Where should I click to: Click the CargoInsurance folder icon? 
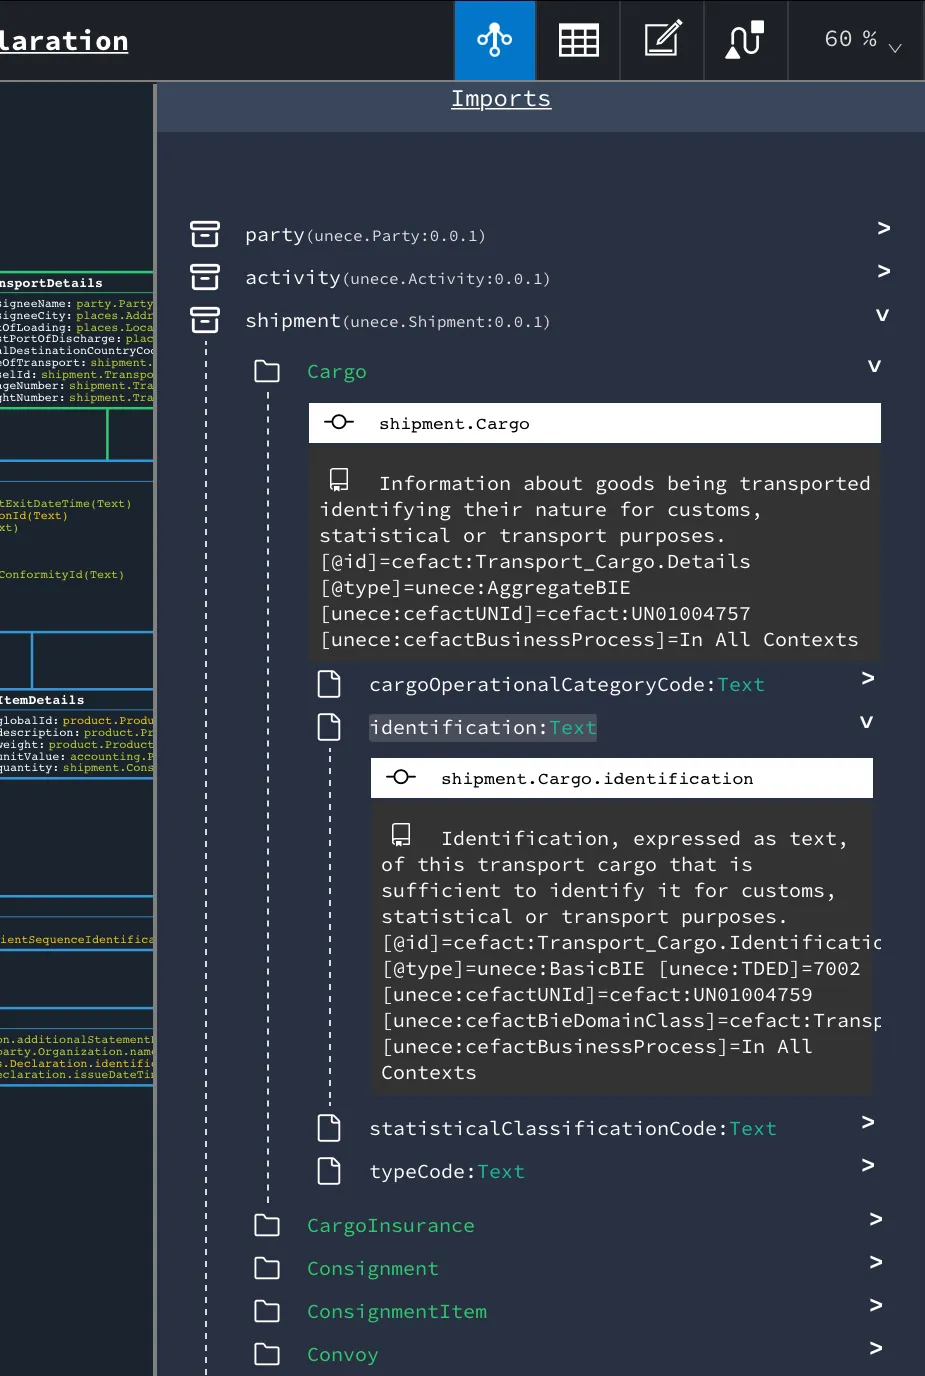click(x=267, y=1225)
